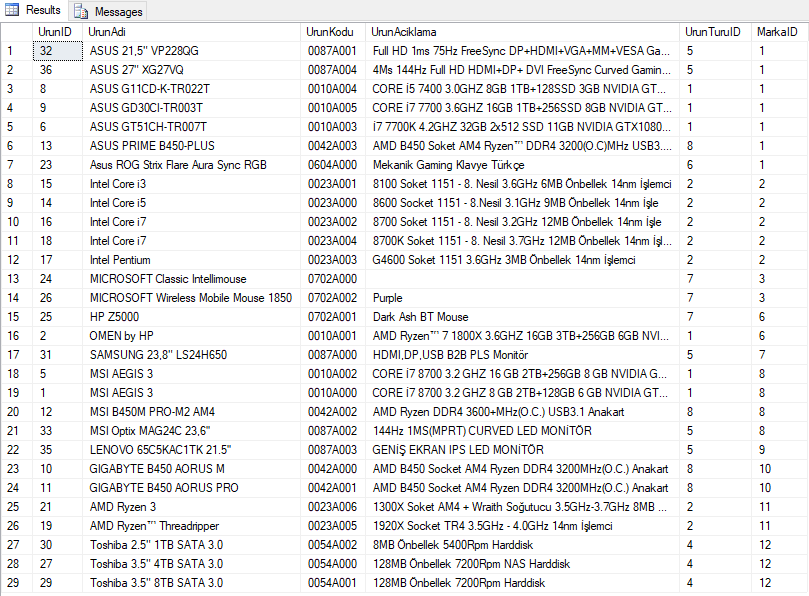The image size is (809, 596).
Task: Click the MarkaID column header
Action: tap(780, 32)
